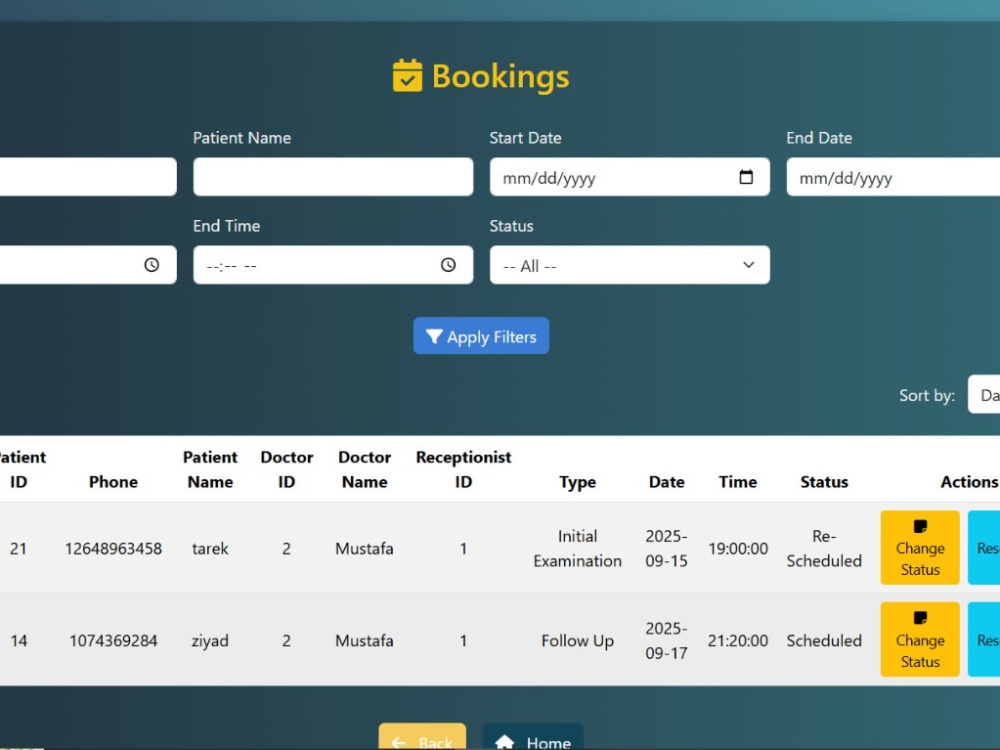Click Mustafa in tarek's row

pos(364,548)
